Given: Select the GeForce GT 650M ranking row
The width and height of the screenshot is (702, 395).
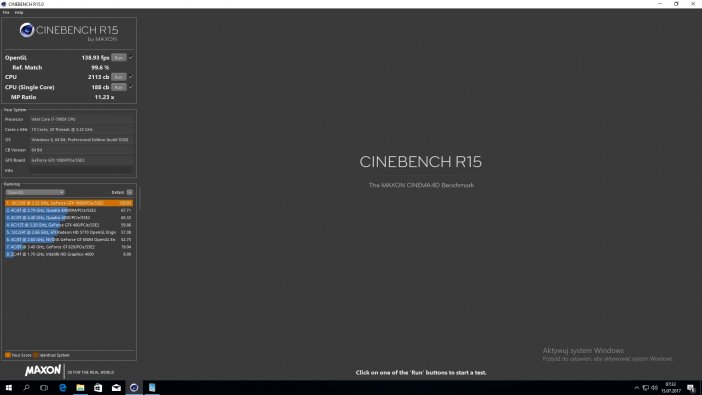Looking at the screenshot, I should click(69, 240).
